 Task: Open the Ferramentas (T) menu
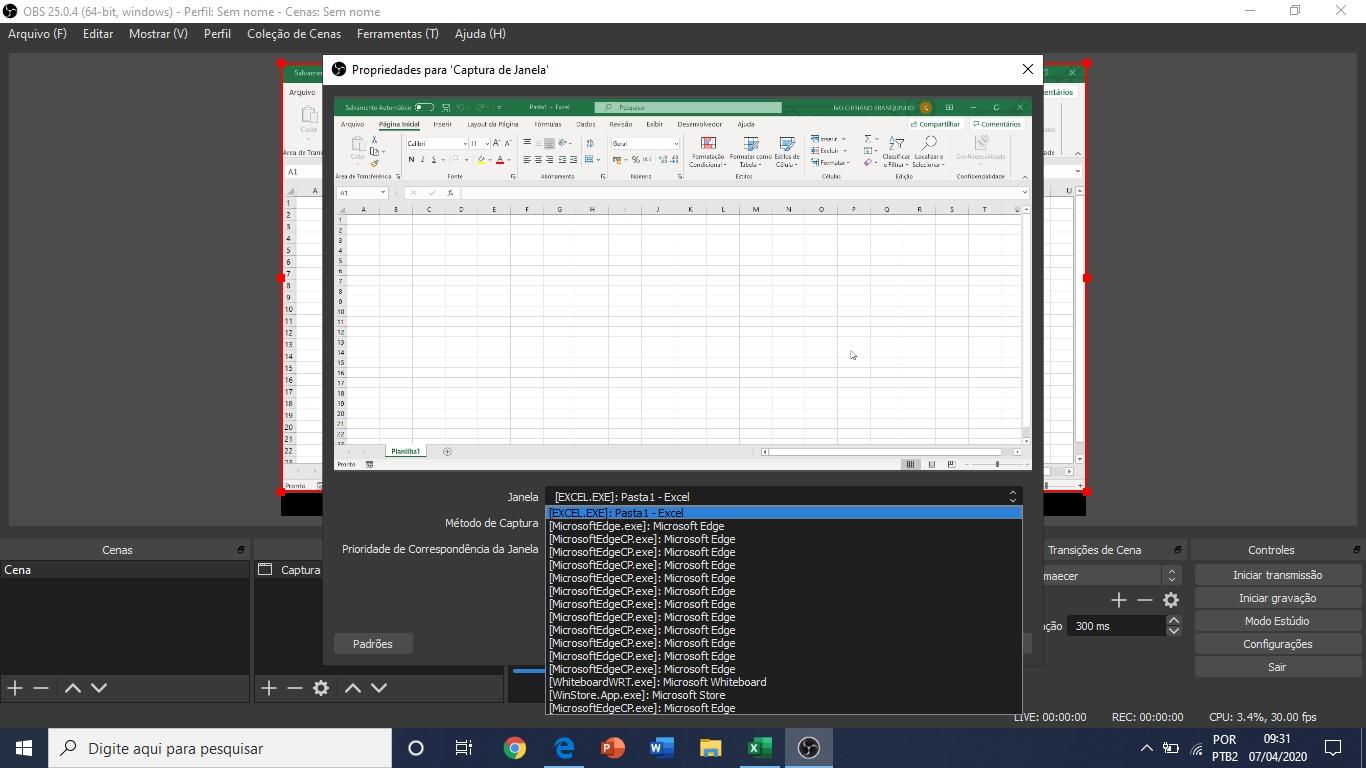click(397, 34)
